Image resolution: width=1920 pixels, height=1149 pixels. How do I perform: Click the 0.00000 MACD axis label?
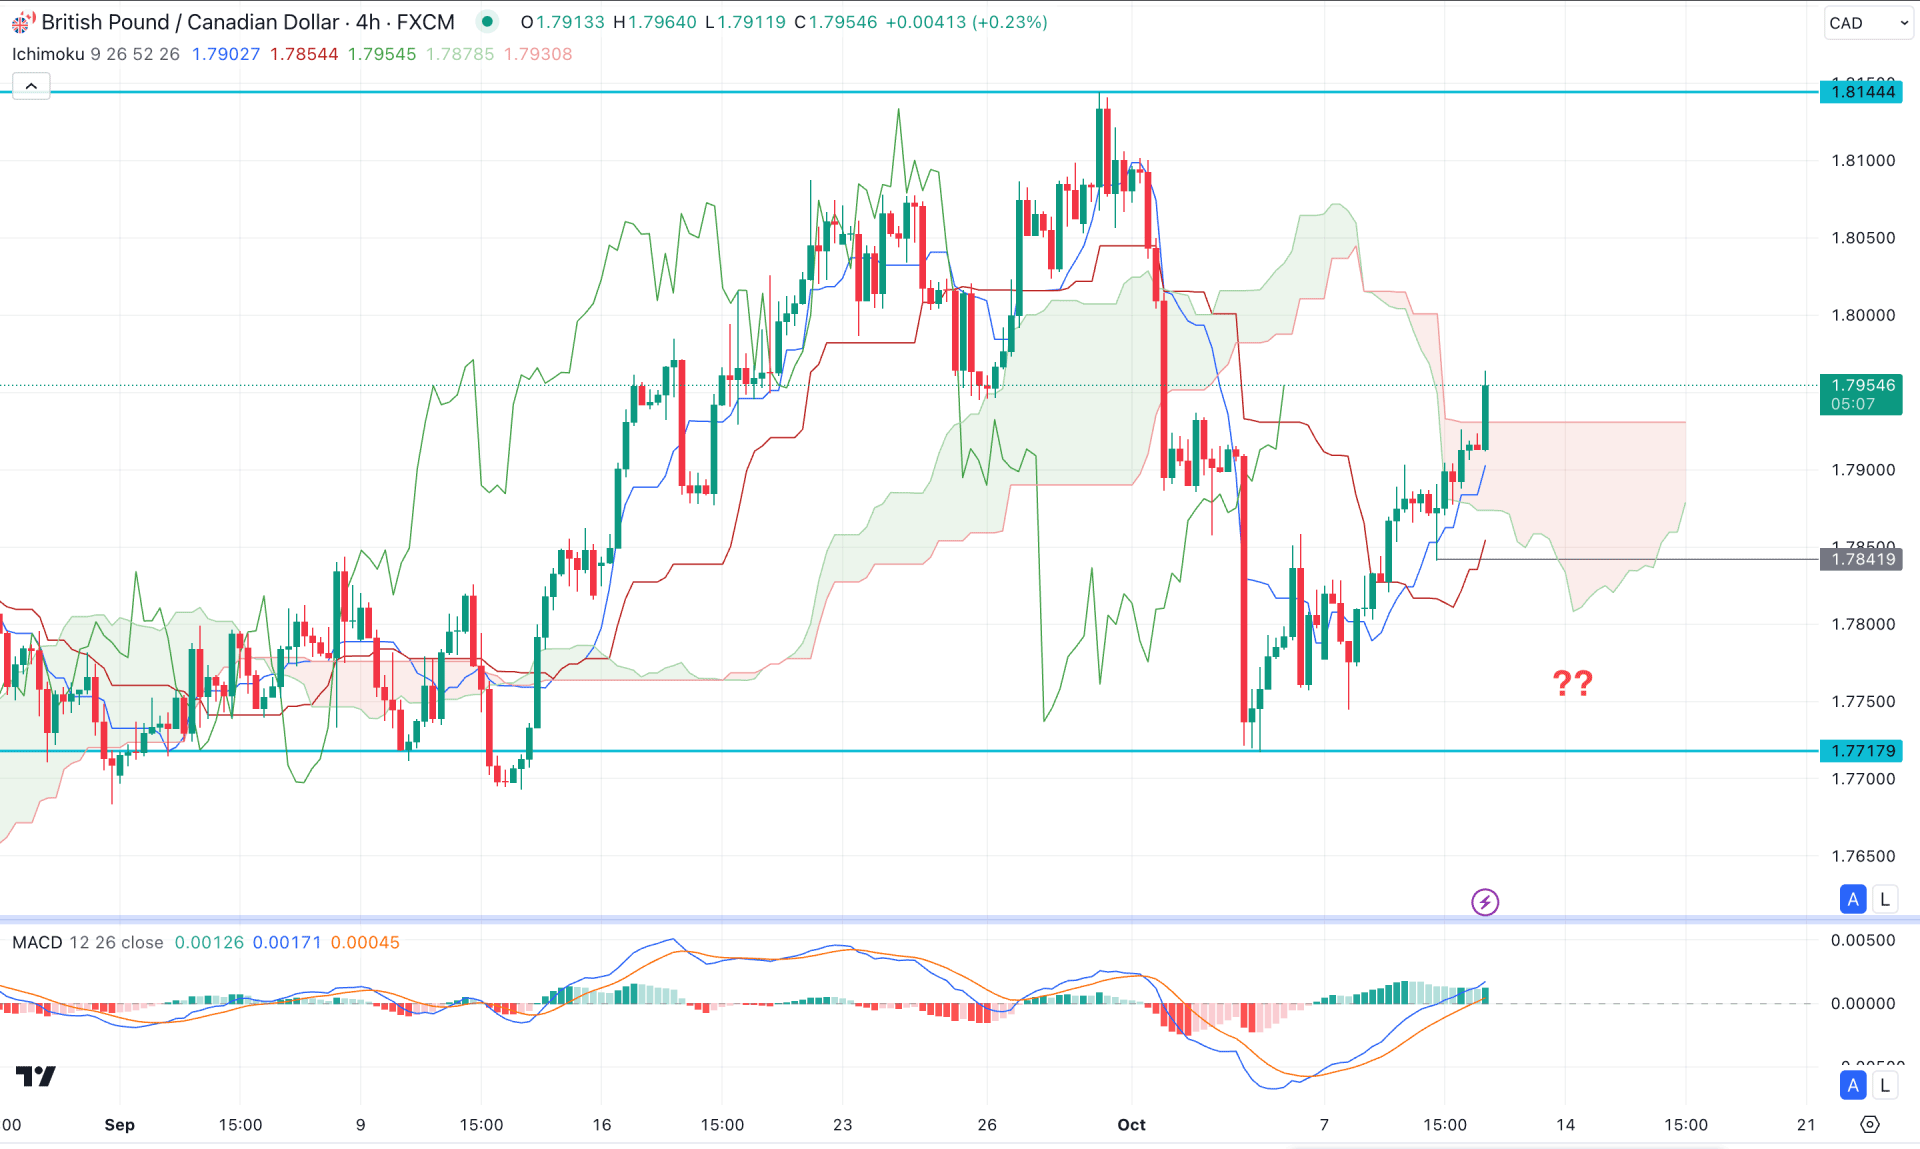1863,1003
